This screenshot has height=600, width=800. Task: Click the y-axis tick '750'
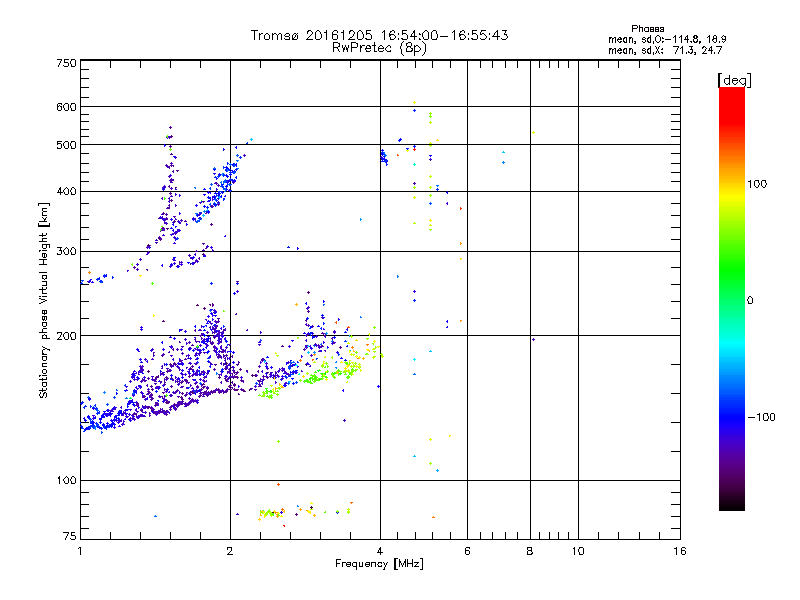click(66, 63)
